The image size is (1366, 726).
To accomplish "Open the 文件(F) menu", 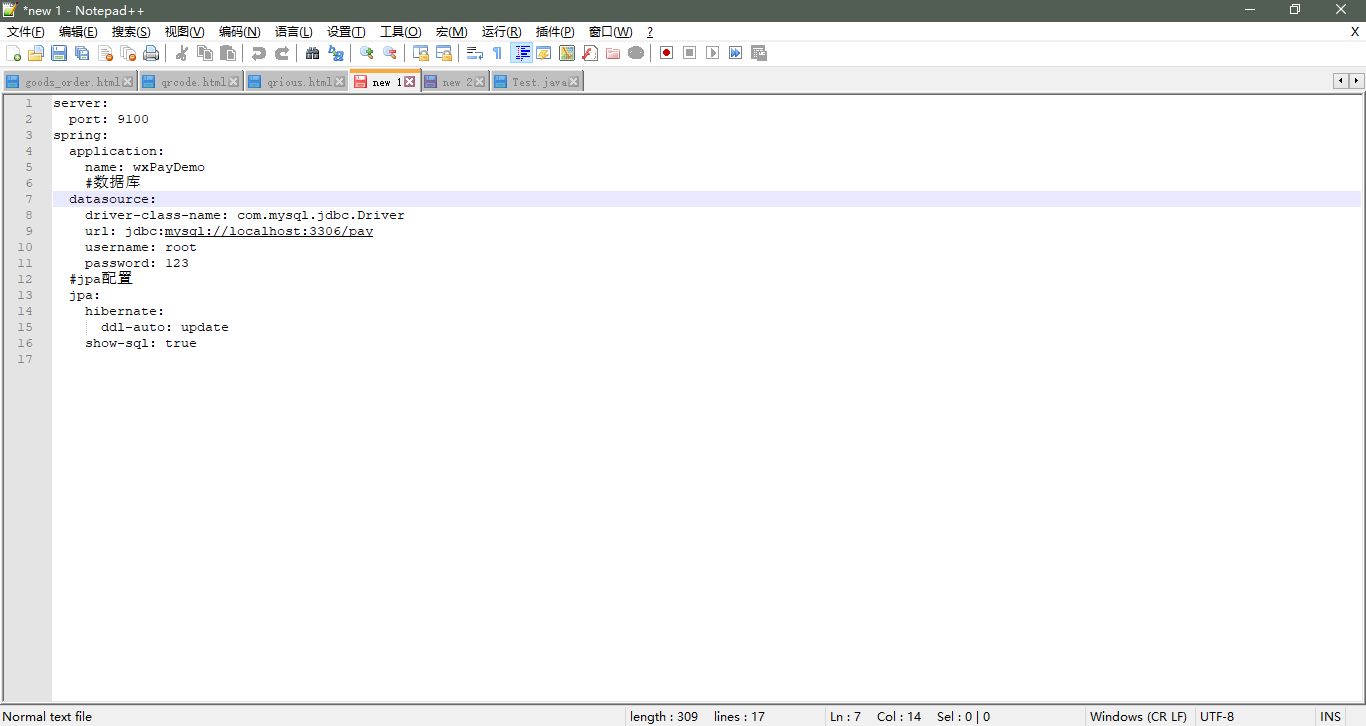I will pyautogui.click(x=26, y=32).
